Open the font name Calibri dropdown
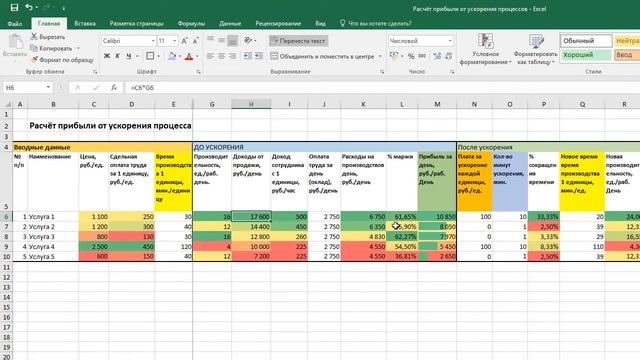 click(x=153, y=41)
